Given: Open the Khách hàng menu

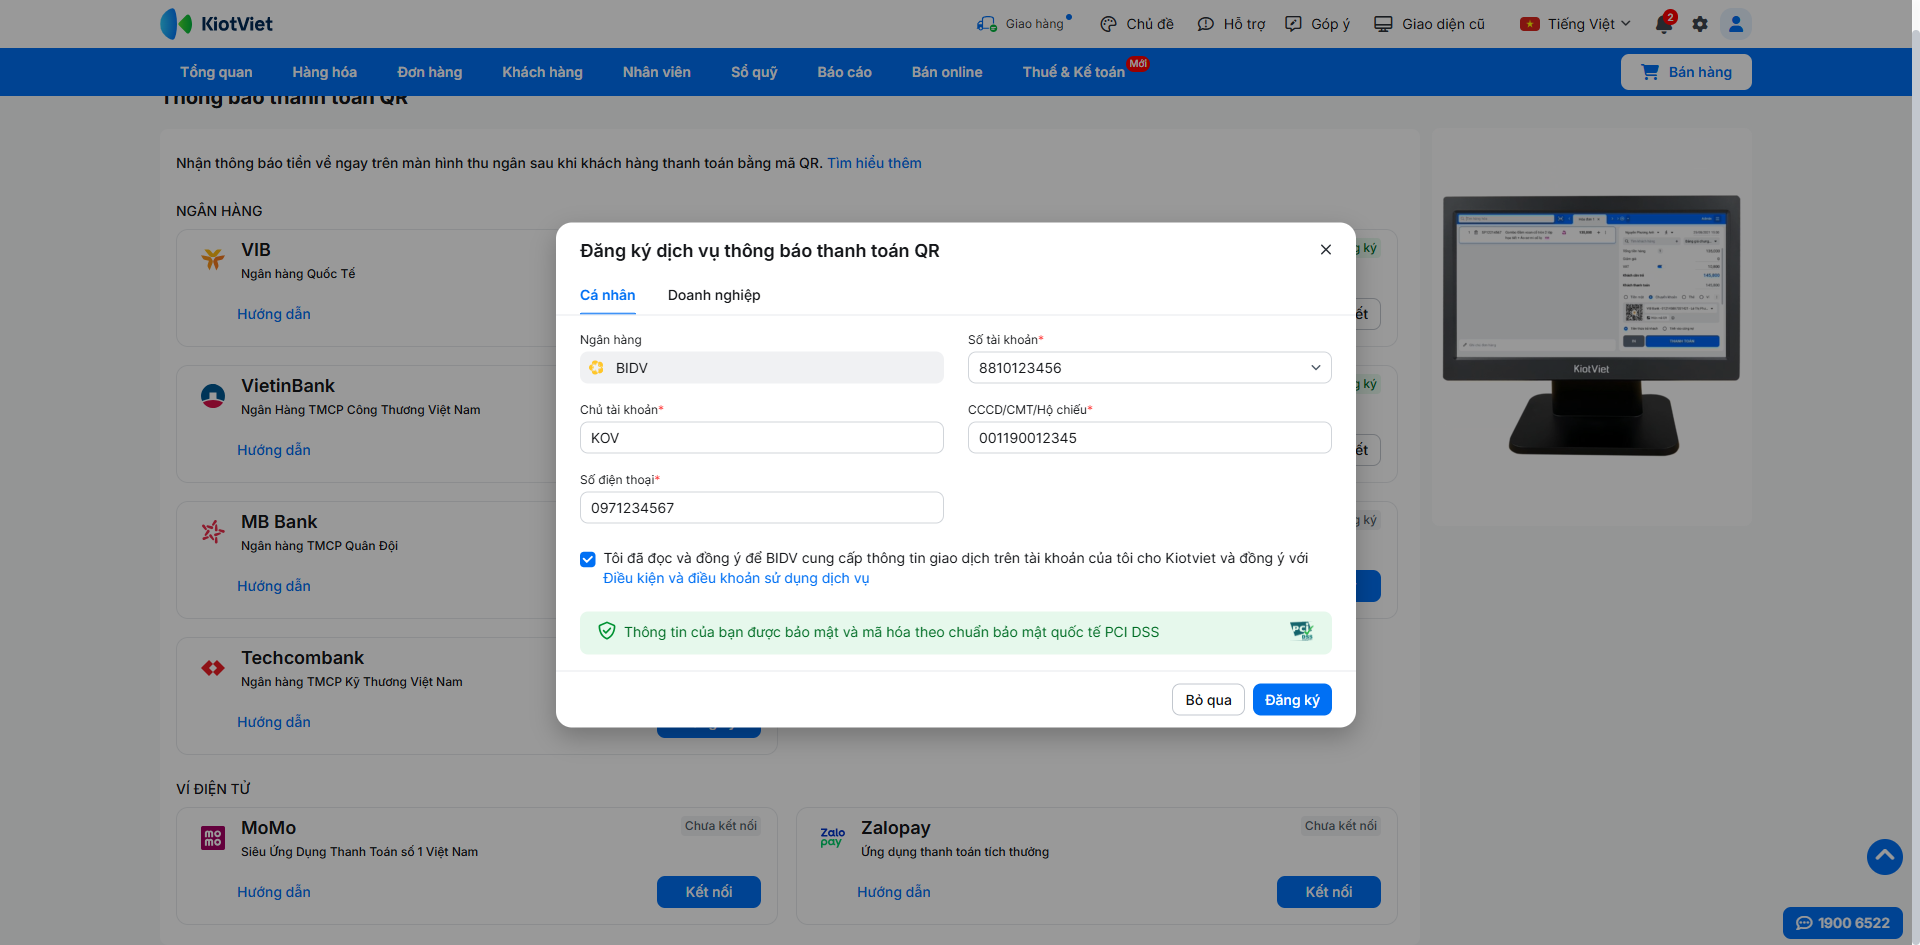Looking at the screenshot, I should (x=543, y=72).
